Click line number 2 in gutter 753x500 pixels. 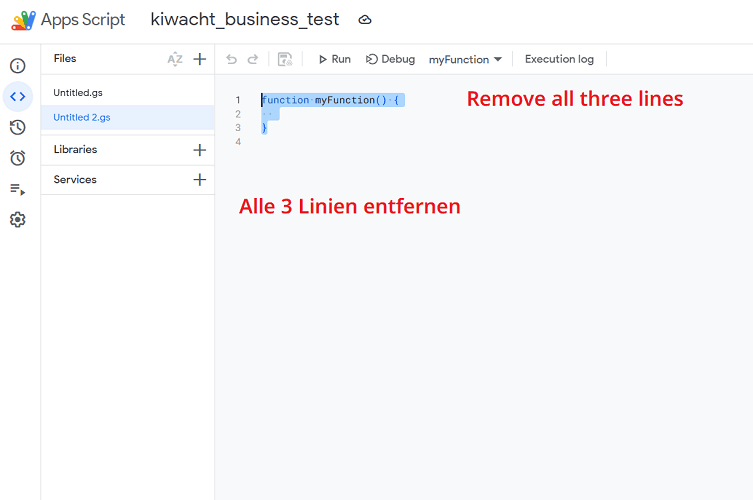pos(238,114)
